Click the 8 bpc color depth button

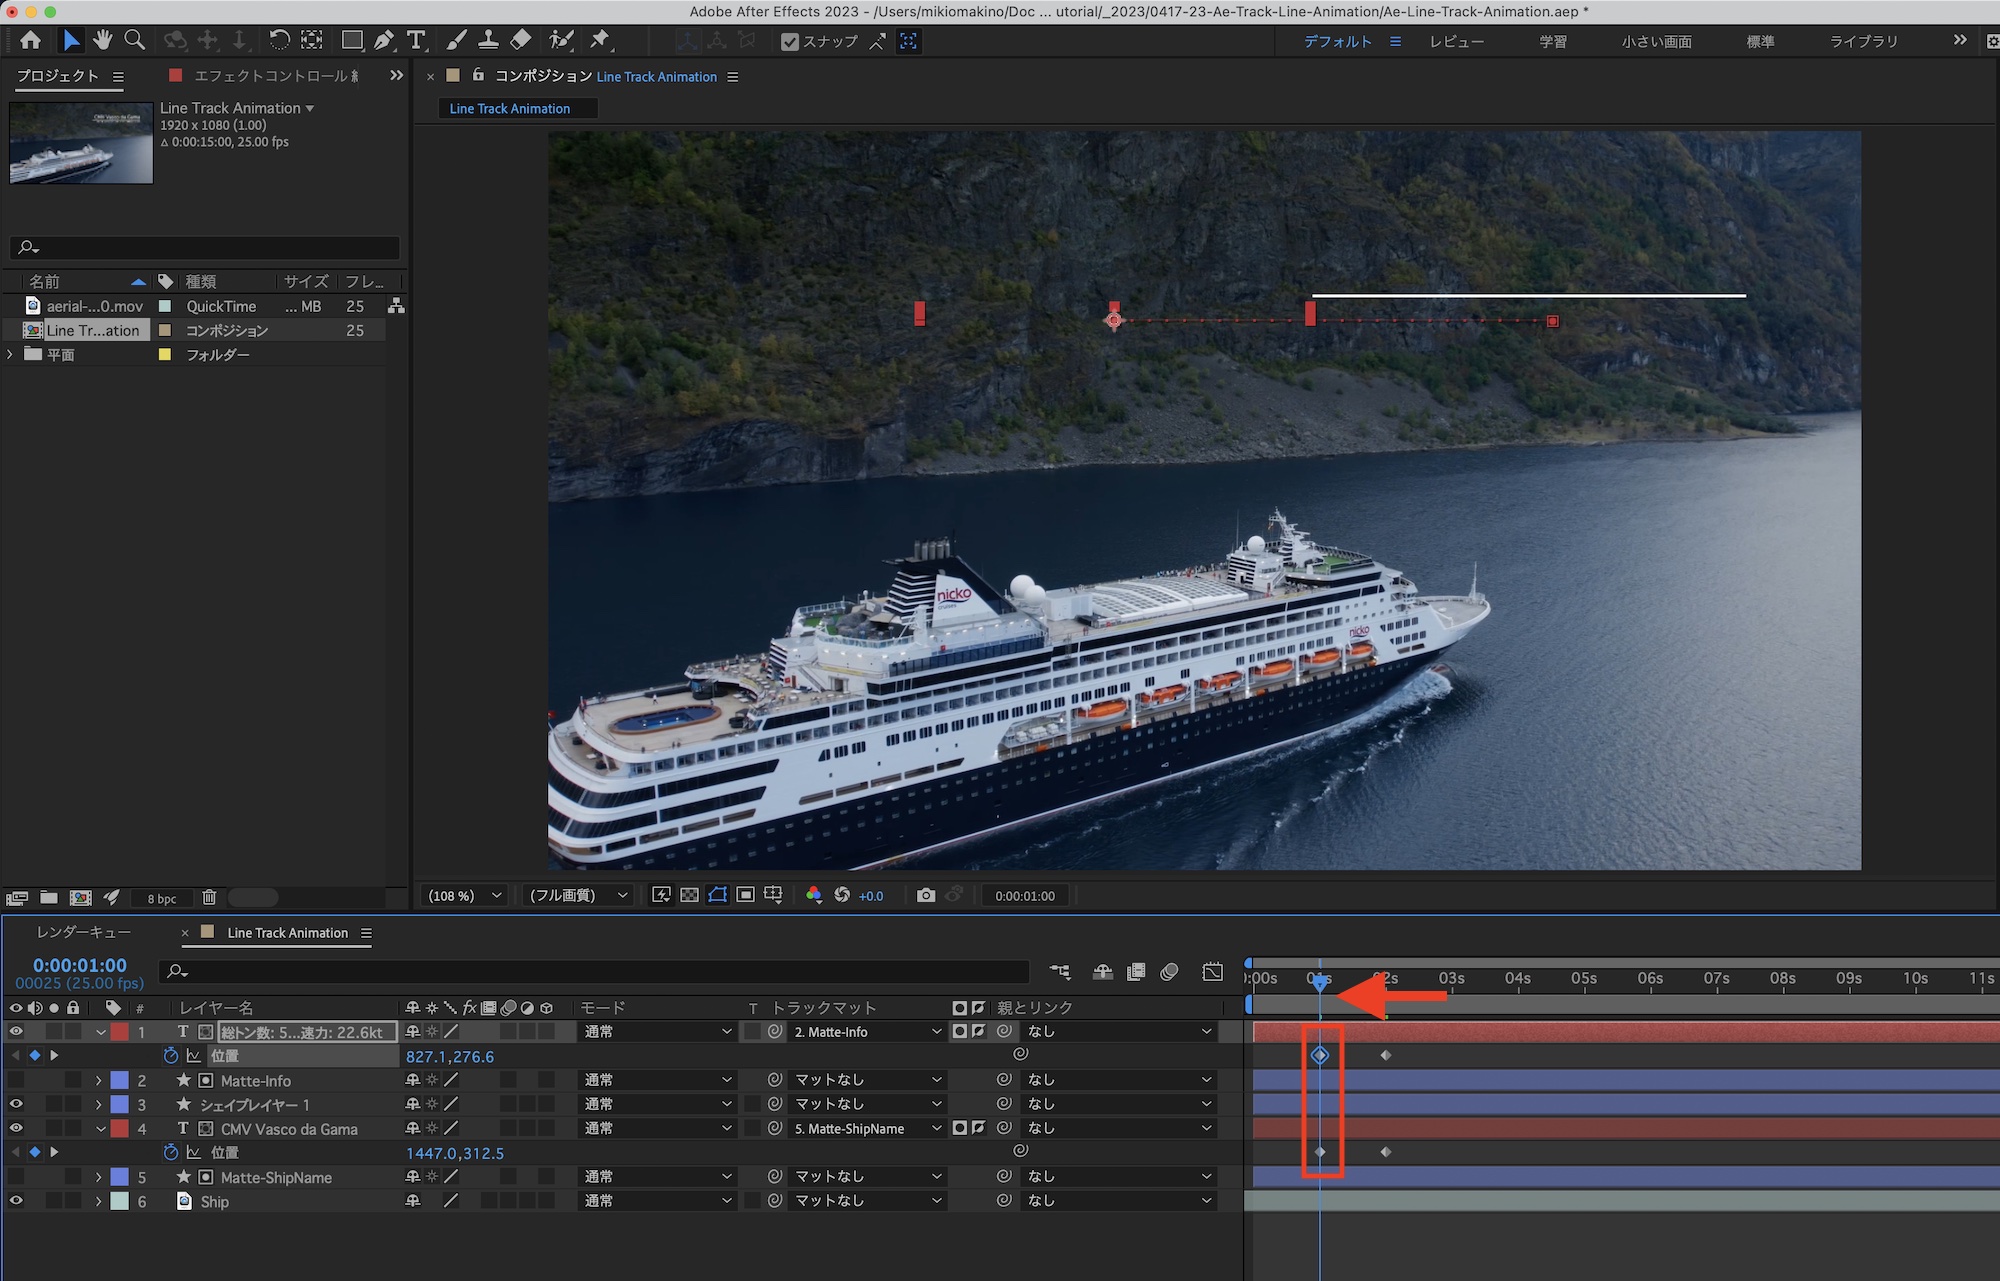[162, 898]
